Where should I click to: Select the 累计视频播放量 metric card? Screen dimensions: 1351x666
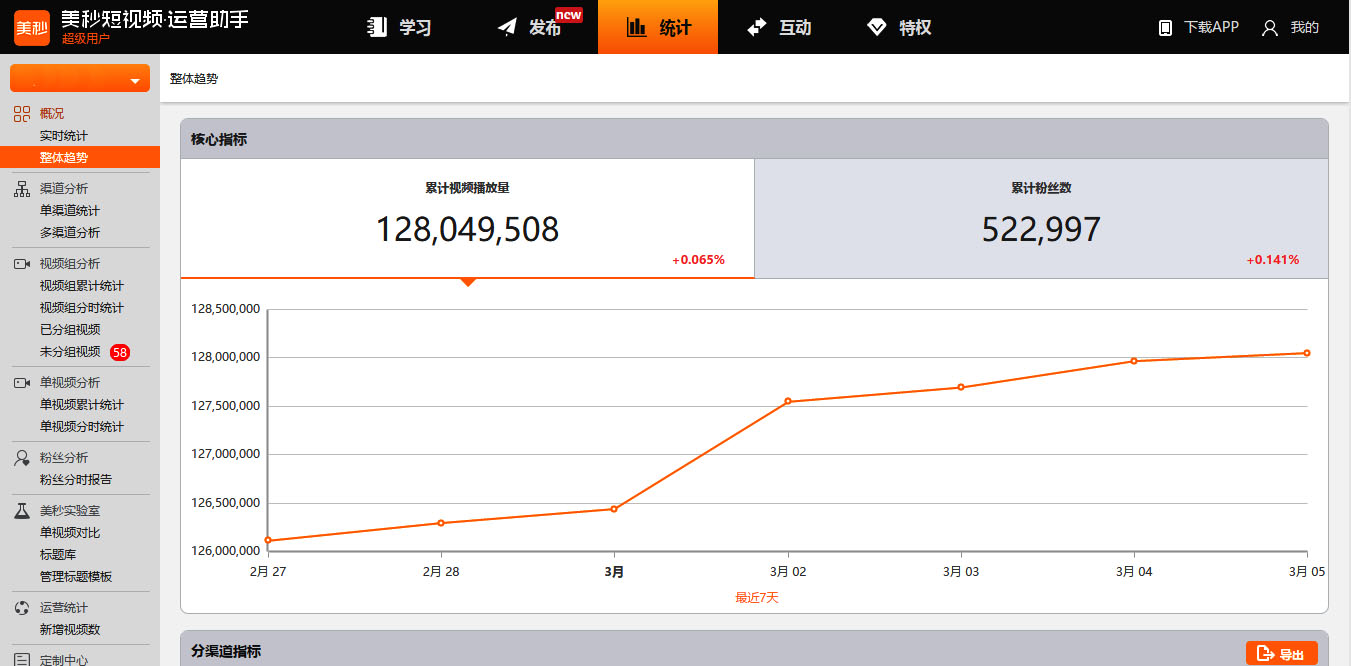467,219
